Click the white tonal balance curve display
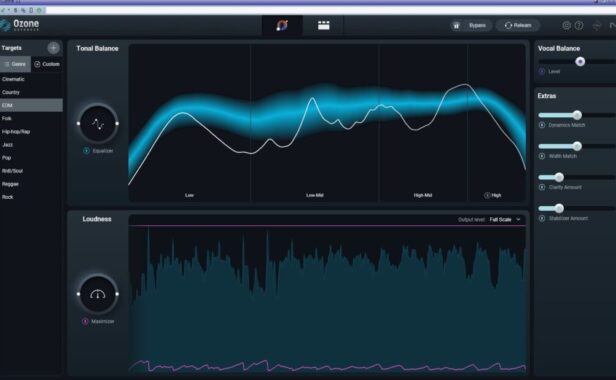The height and width of the screenshot is (380, 616). (x=327, y=123)
